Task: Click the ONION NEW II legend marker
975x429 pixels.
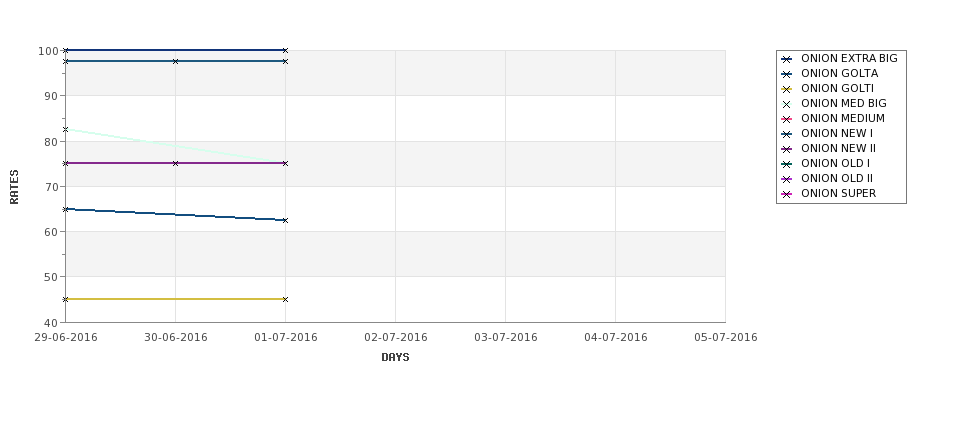Action: pos(786,149)
